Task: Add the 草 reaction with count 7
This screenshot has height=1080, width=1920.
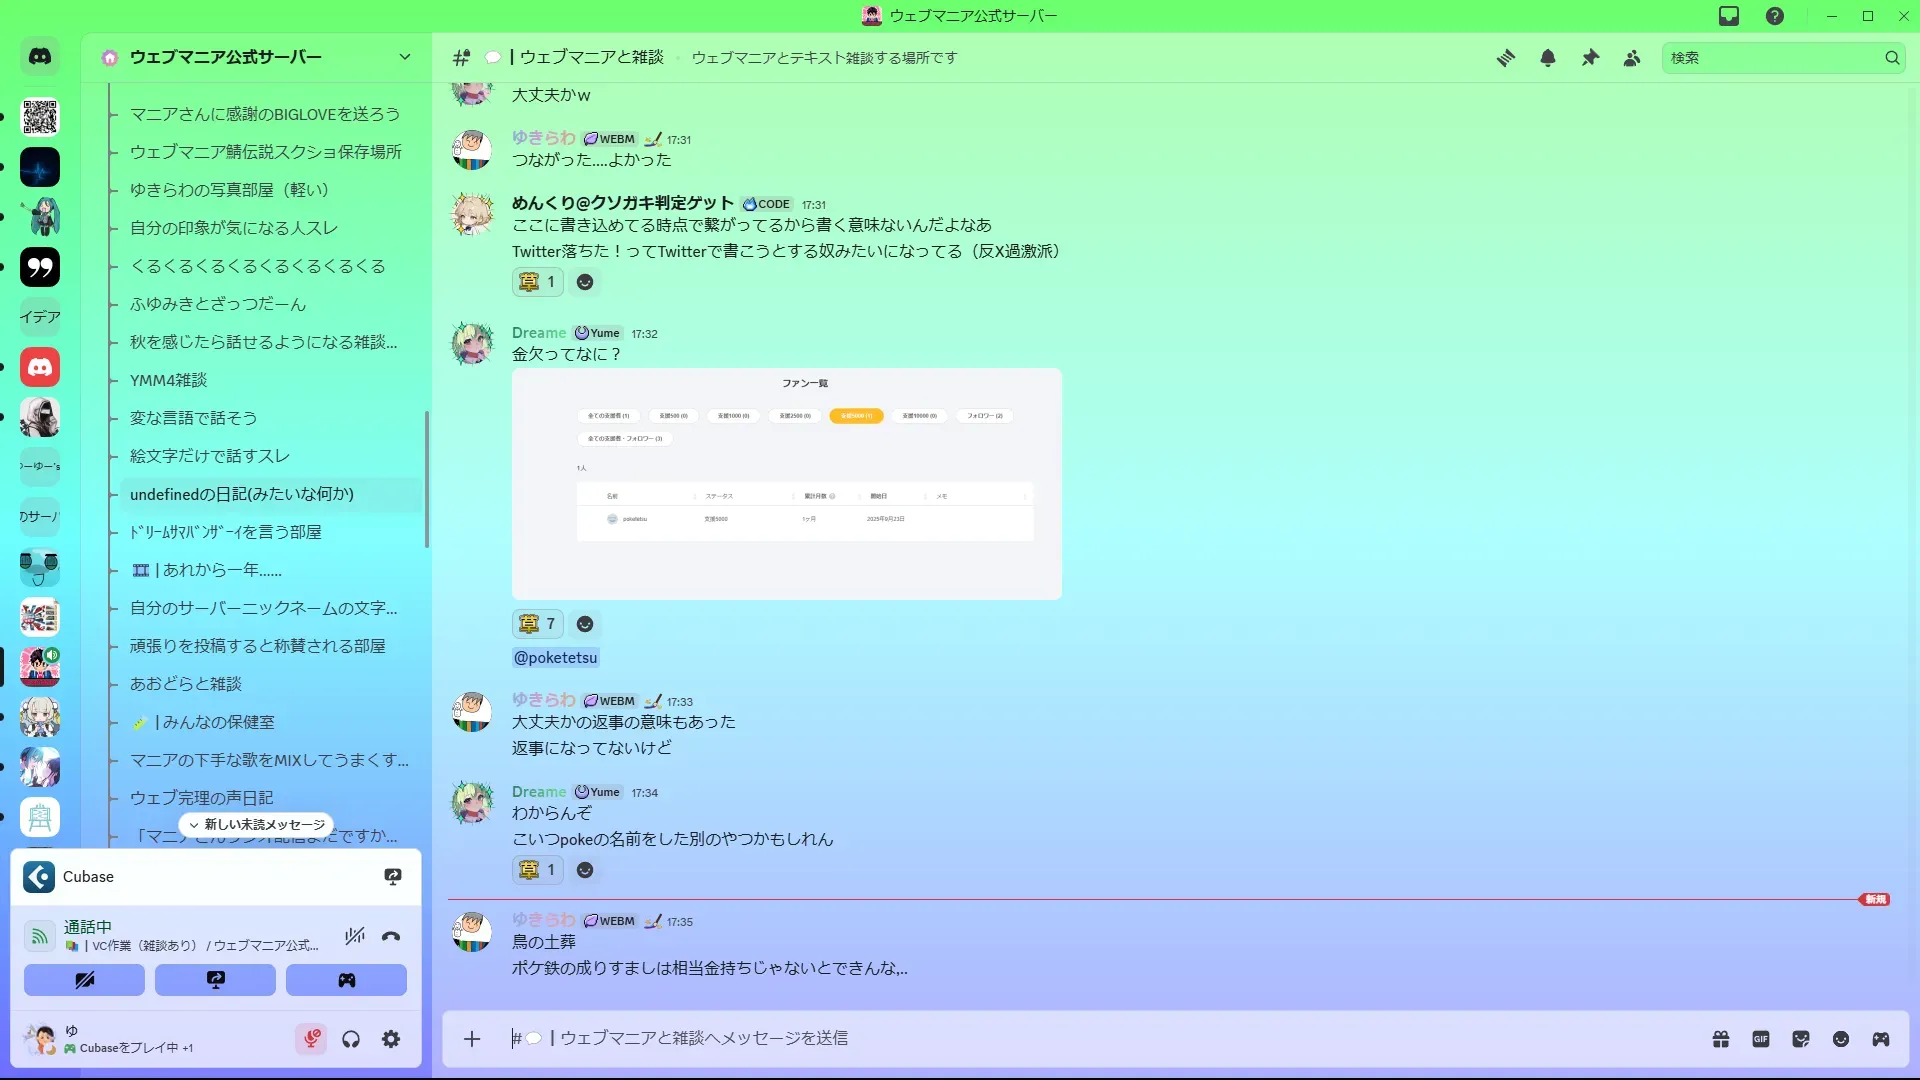Action: click(x=538, y=623)
